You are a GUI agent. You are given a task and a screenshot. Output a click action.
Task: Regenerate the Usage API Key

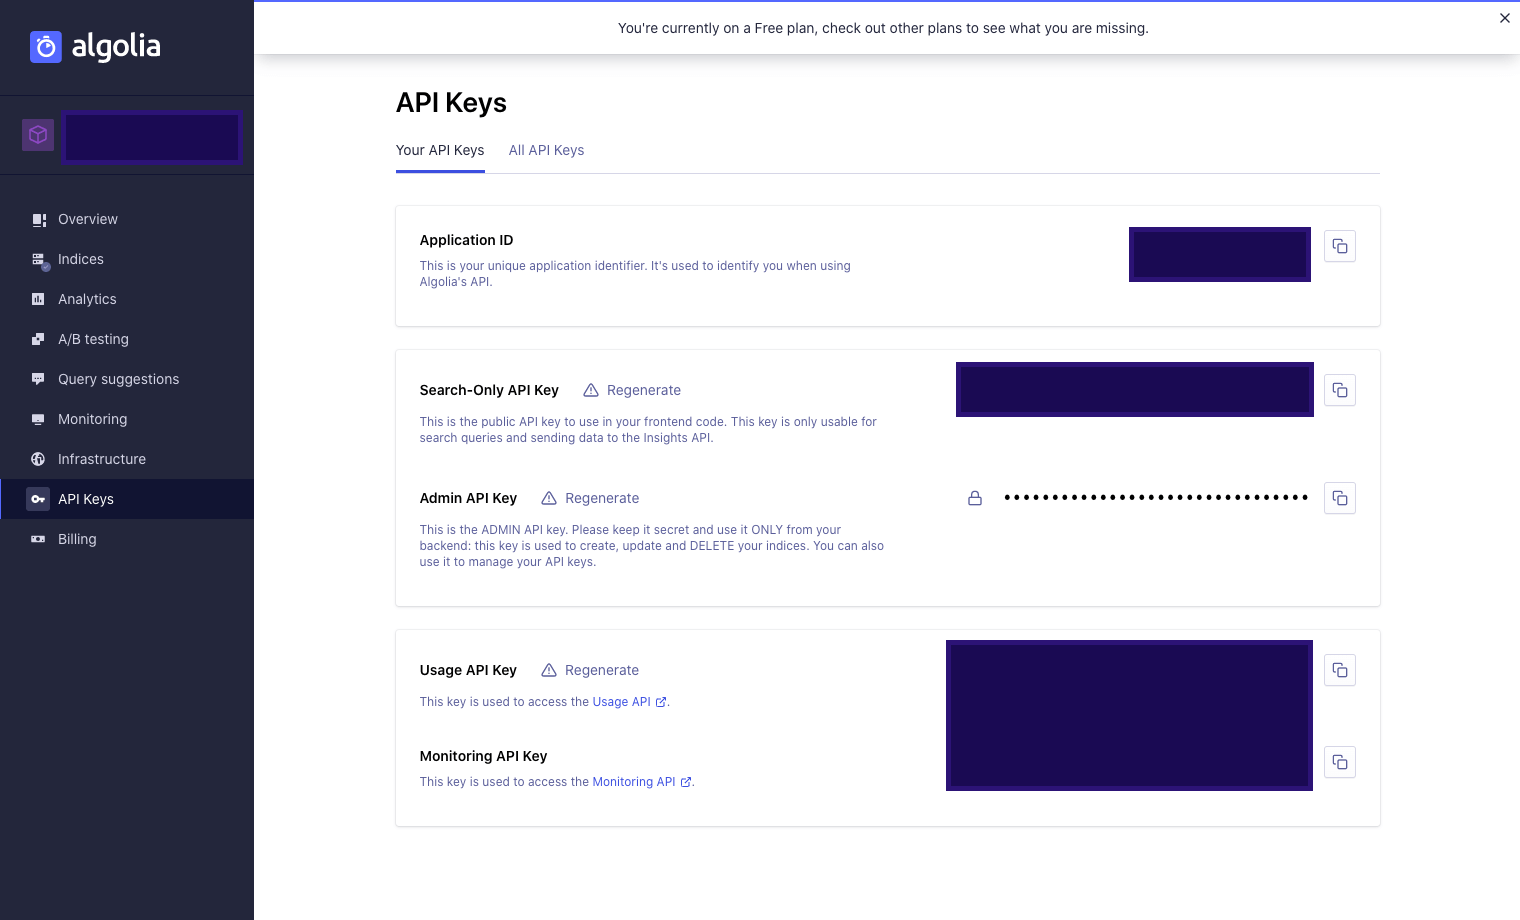(x=590, y=670)
